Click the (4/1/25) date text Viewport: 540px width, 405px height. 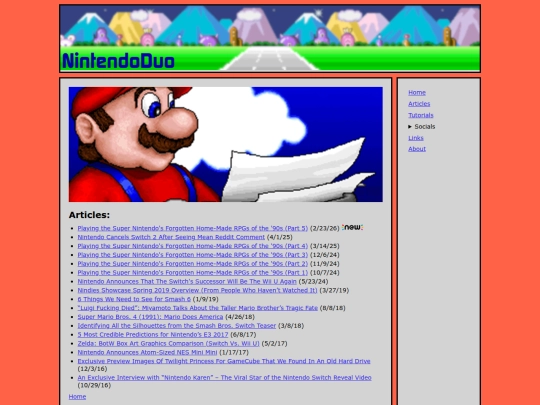click(x=280, y=237)
